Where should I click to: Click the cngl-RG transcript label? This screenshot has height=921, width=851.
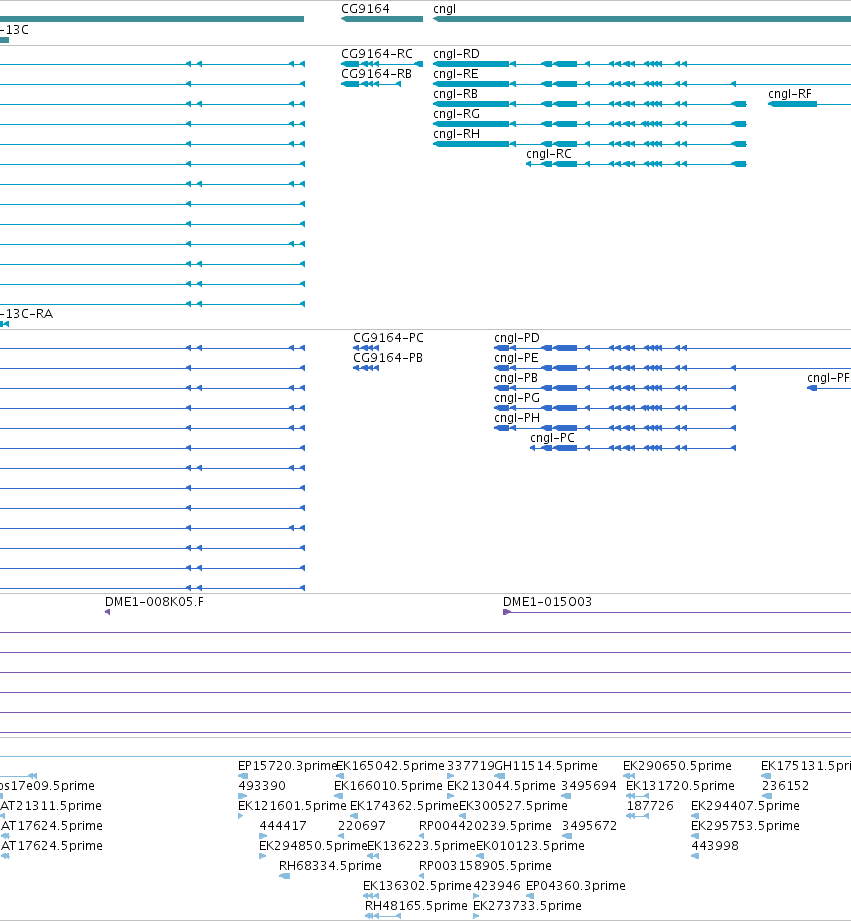pyautogui.click(x=456, y=113)
